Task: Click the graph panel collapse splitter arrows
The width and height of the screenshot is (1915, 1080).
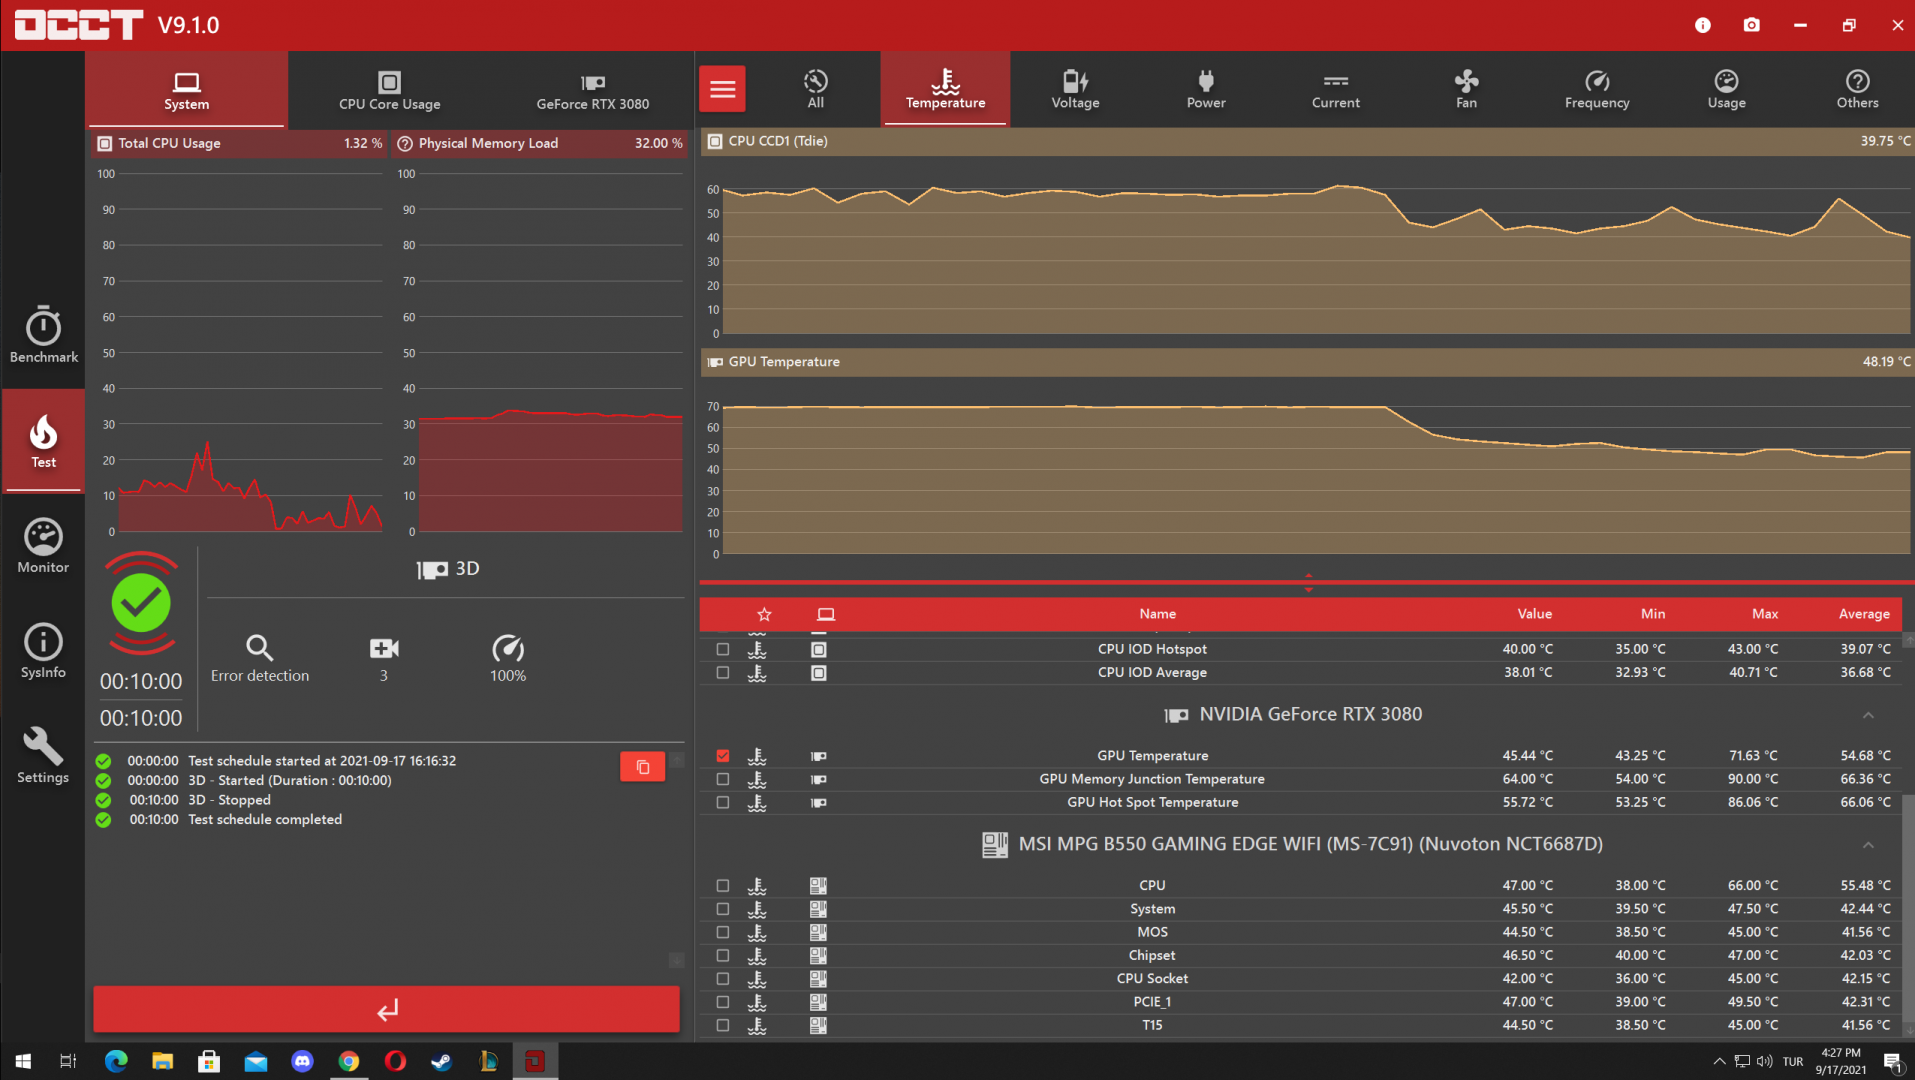Action: pos(1308,583)
